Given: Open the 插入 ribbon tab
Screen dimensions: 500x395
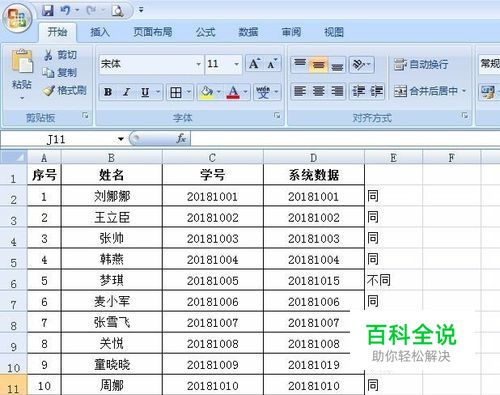Looking at the screenshot, I should click(x=100, y=32).
